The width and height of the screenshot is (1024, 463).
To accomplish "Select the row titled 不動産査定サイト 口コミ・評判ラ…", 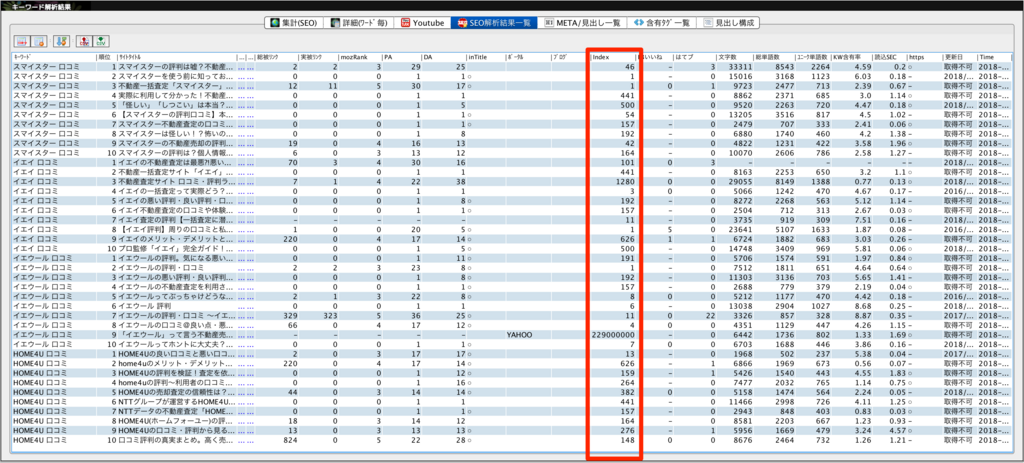I will pos(511,182).
